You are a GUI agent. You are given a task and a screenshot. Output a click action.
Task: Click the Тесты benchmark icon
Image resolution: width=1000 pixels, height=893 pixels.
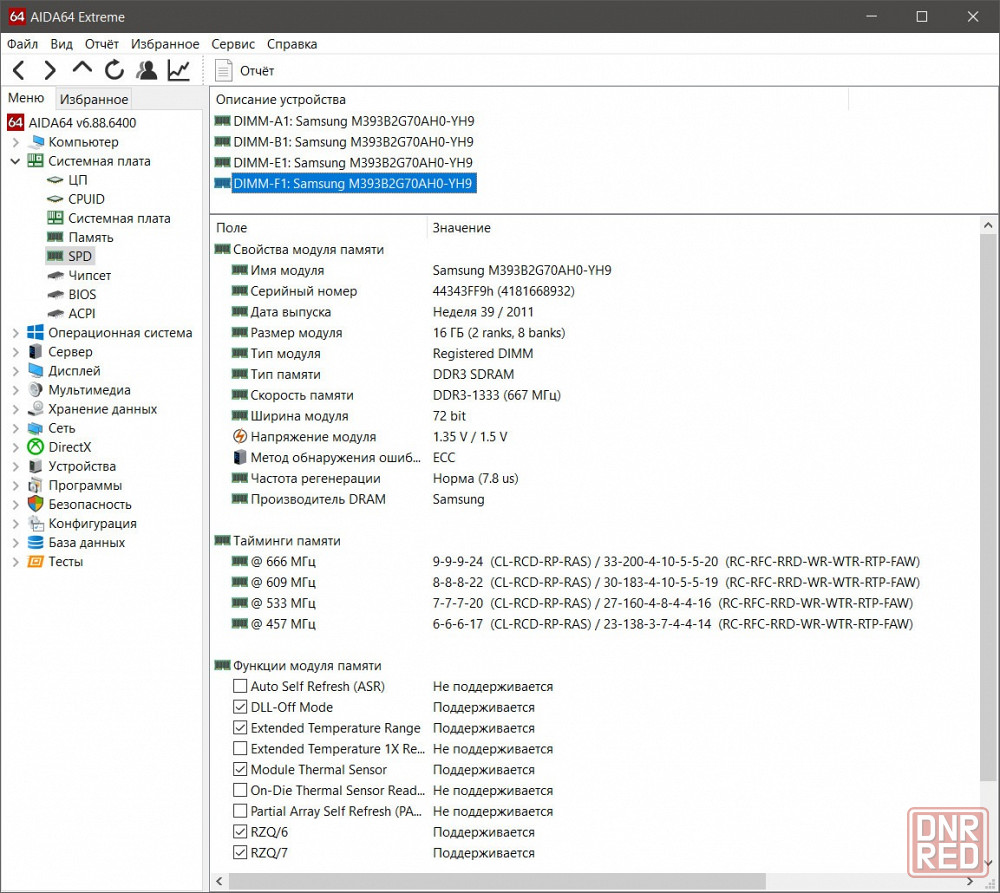click(36, 561)
